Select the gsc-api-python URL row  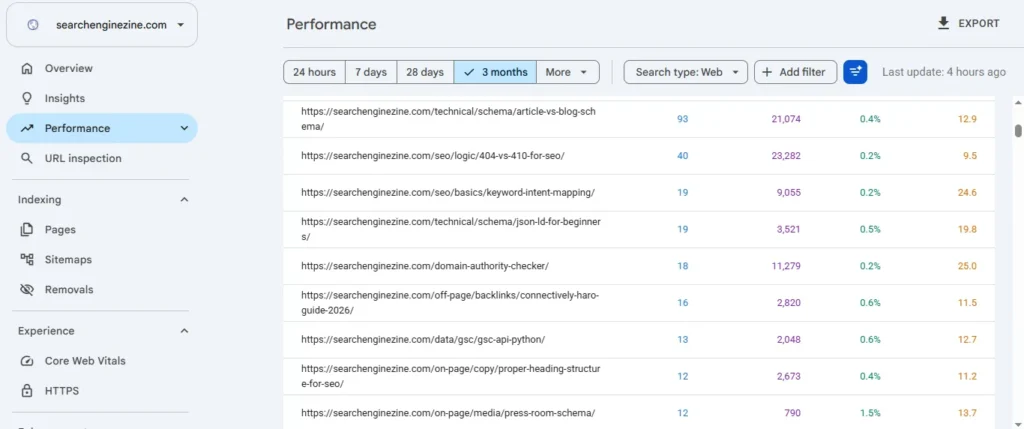(x=639, y=340)
